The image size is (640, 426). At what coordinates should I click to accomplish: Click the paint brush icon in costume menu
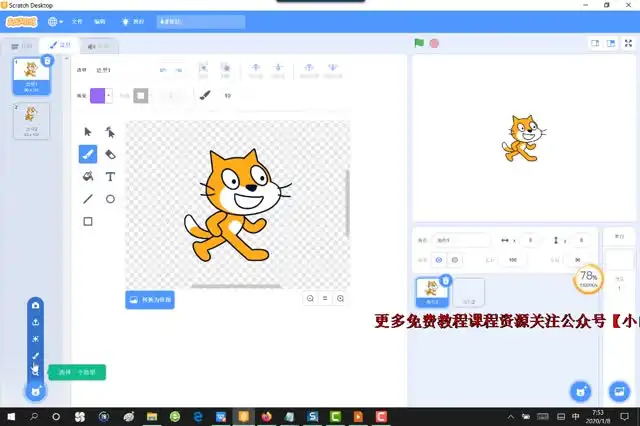[36, 356]
